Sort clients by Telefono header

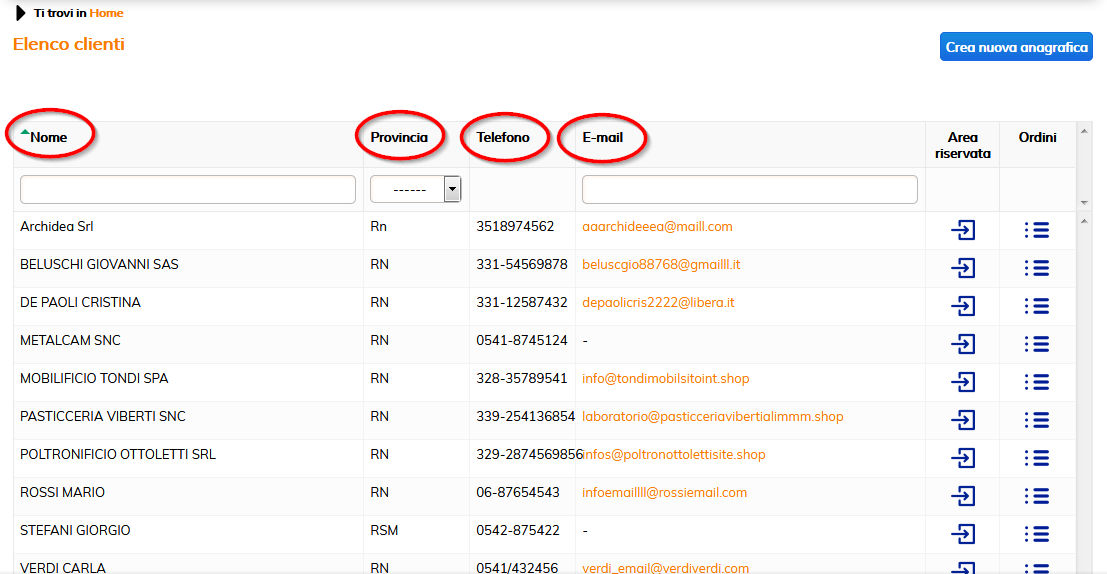[503, 137]
